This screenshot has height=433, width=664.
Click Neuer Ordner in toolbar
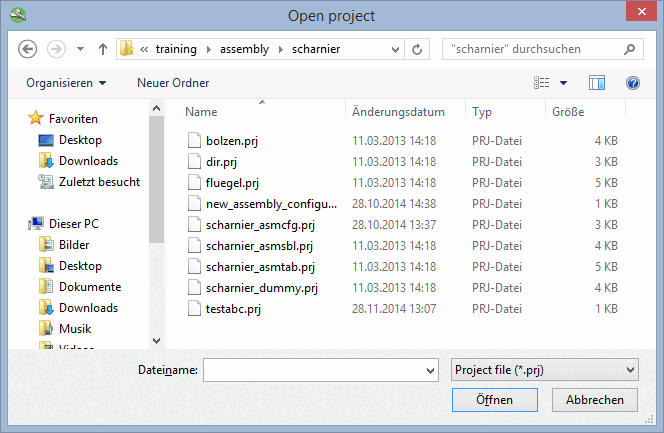pos(173,83)
